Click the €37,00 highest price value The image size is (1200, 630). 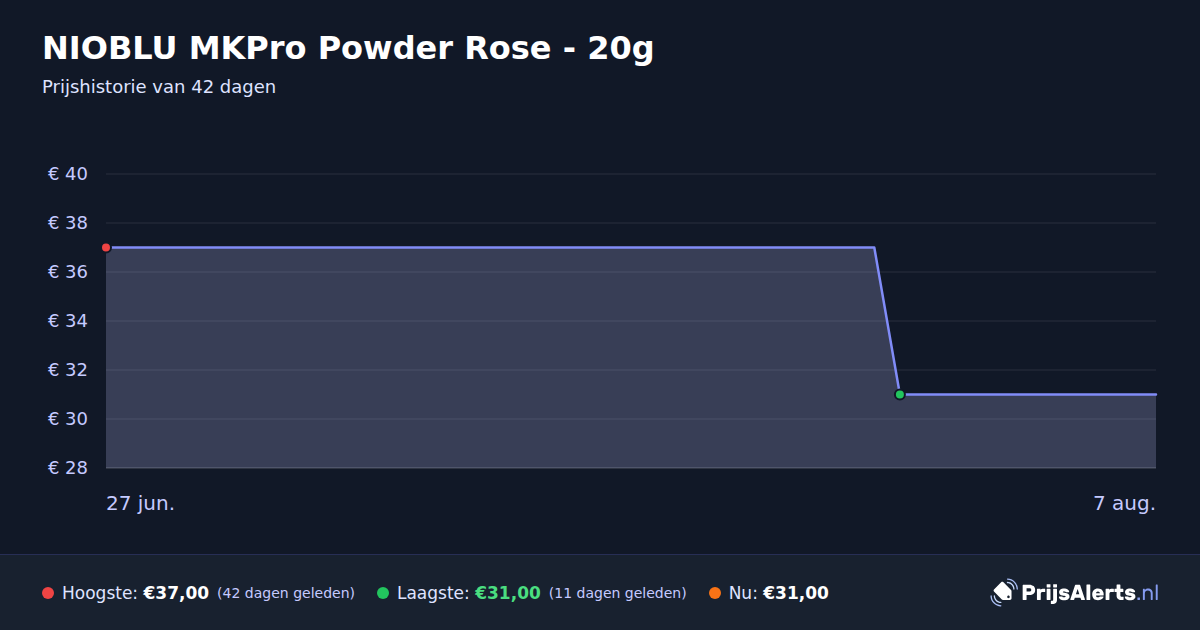176,593
